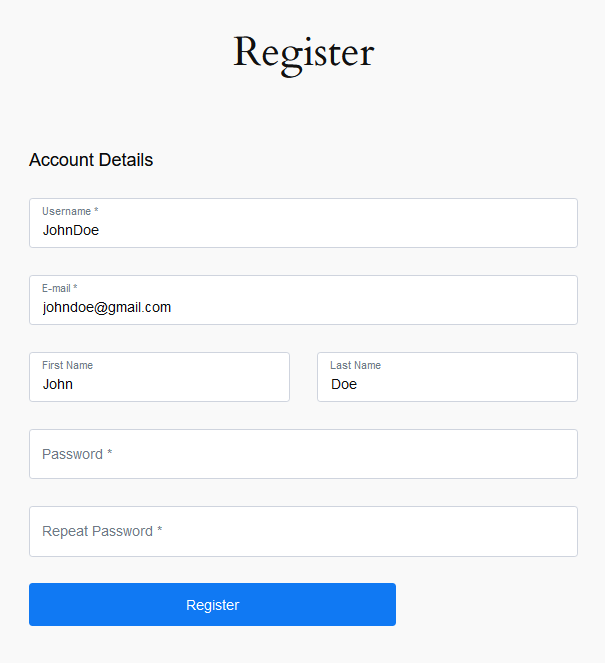The image size is (605, 663).
Task: Submit the form with the blue Register button
Action: [212, 605]
